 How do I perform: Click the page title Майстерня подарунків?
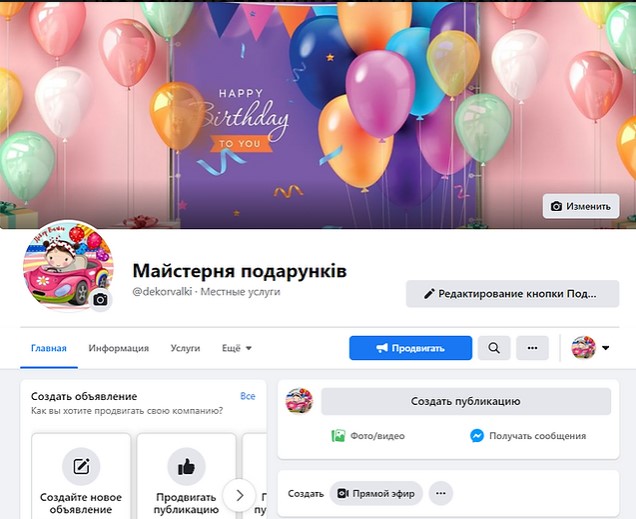point(240,271)
